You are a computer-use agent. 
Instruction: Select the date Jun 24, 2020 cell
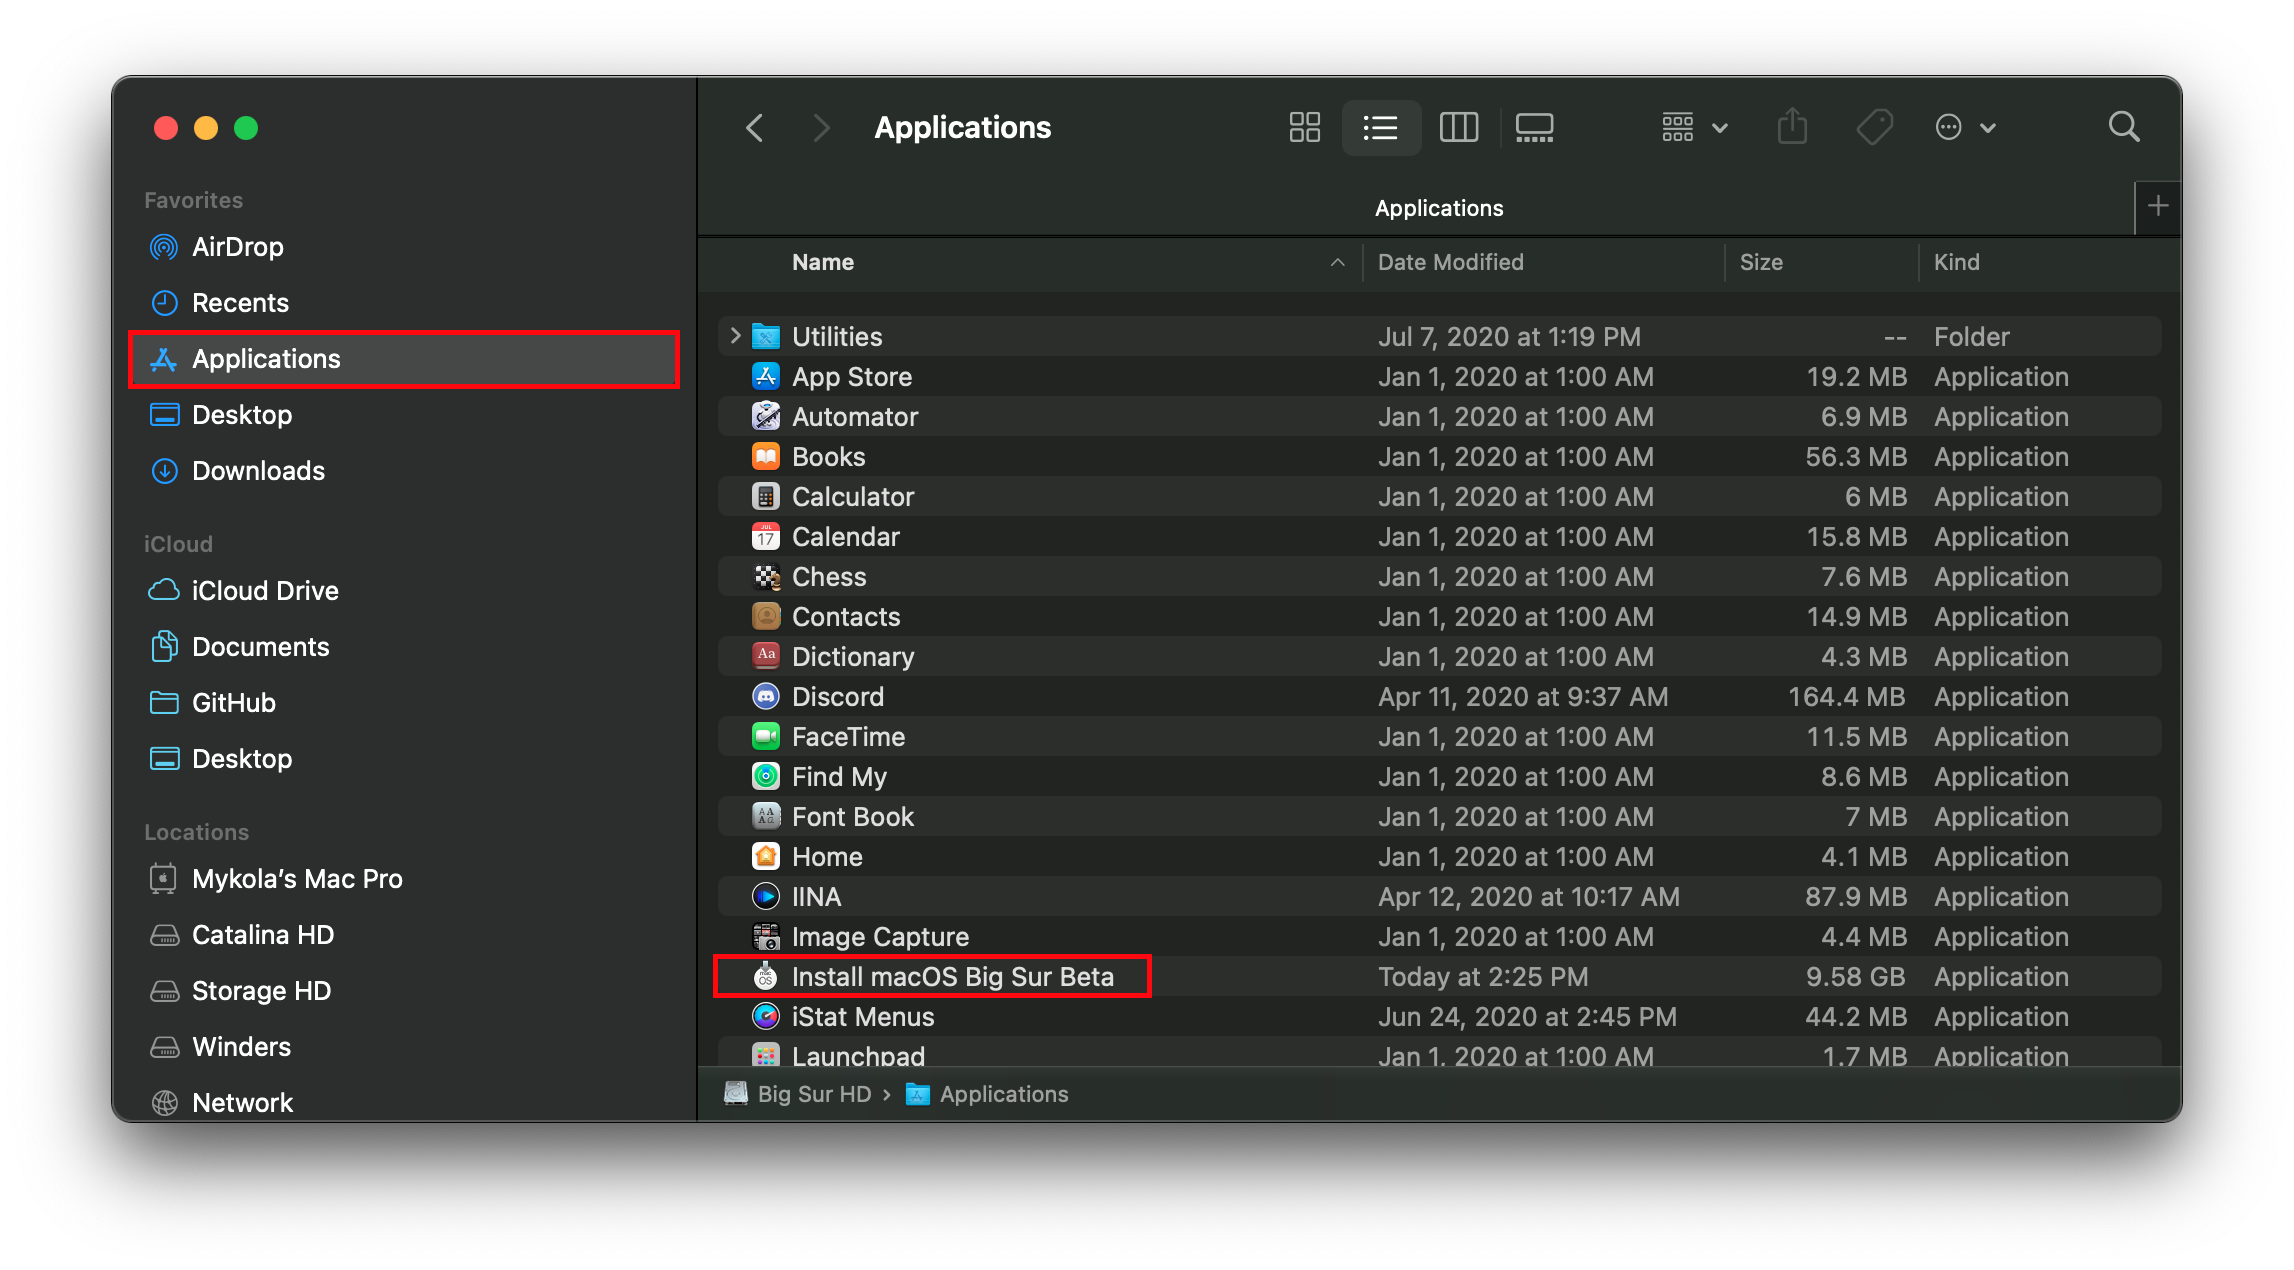(1527, 1016)
